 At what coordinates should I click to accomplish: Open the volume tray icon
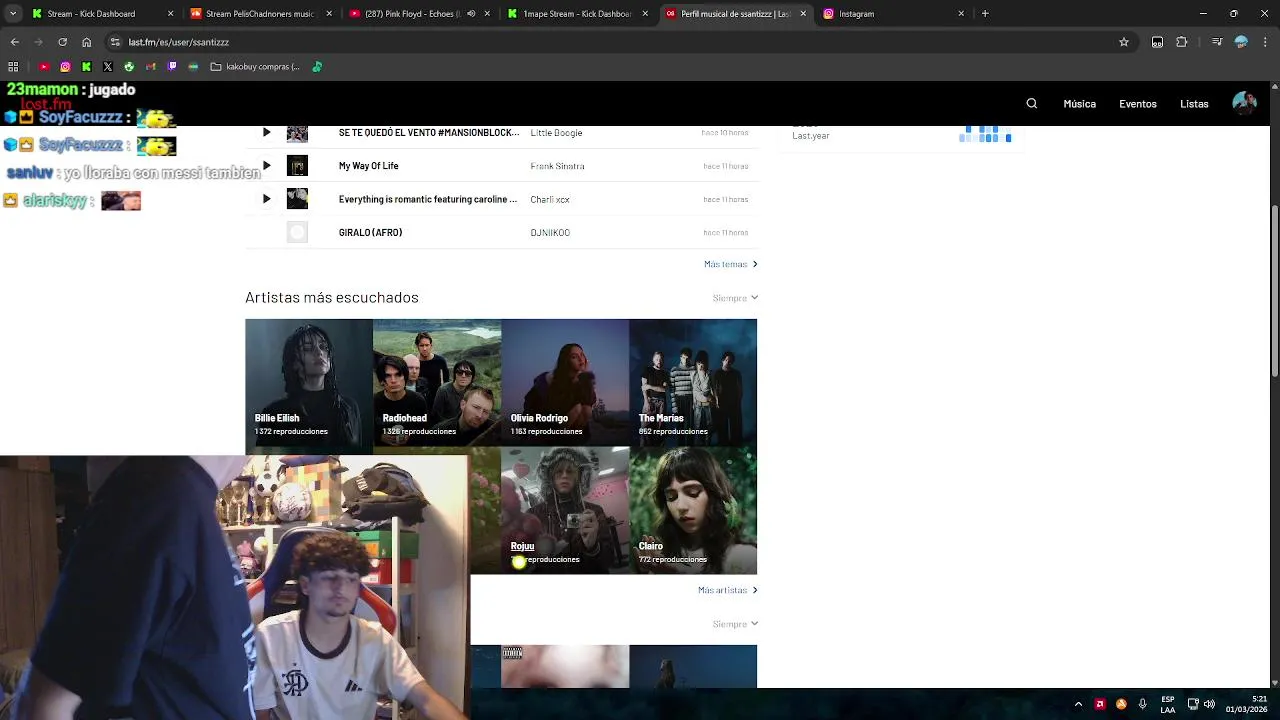1209,704
